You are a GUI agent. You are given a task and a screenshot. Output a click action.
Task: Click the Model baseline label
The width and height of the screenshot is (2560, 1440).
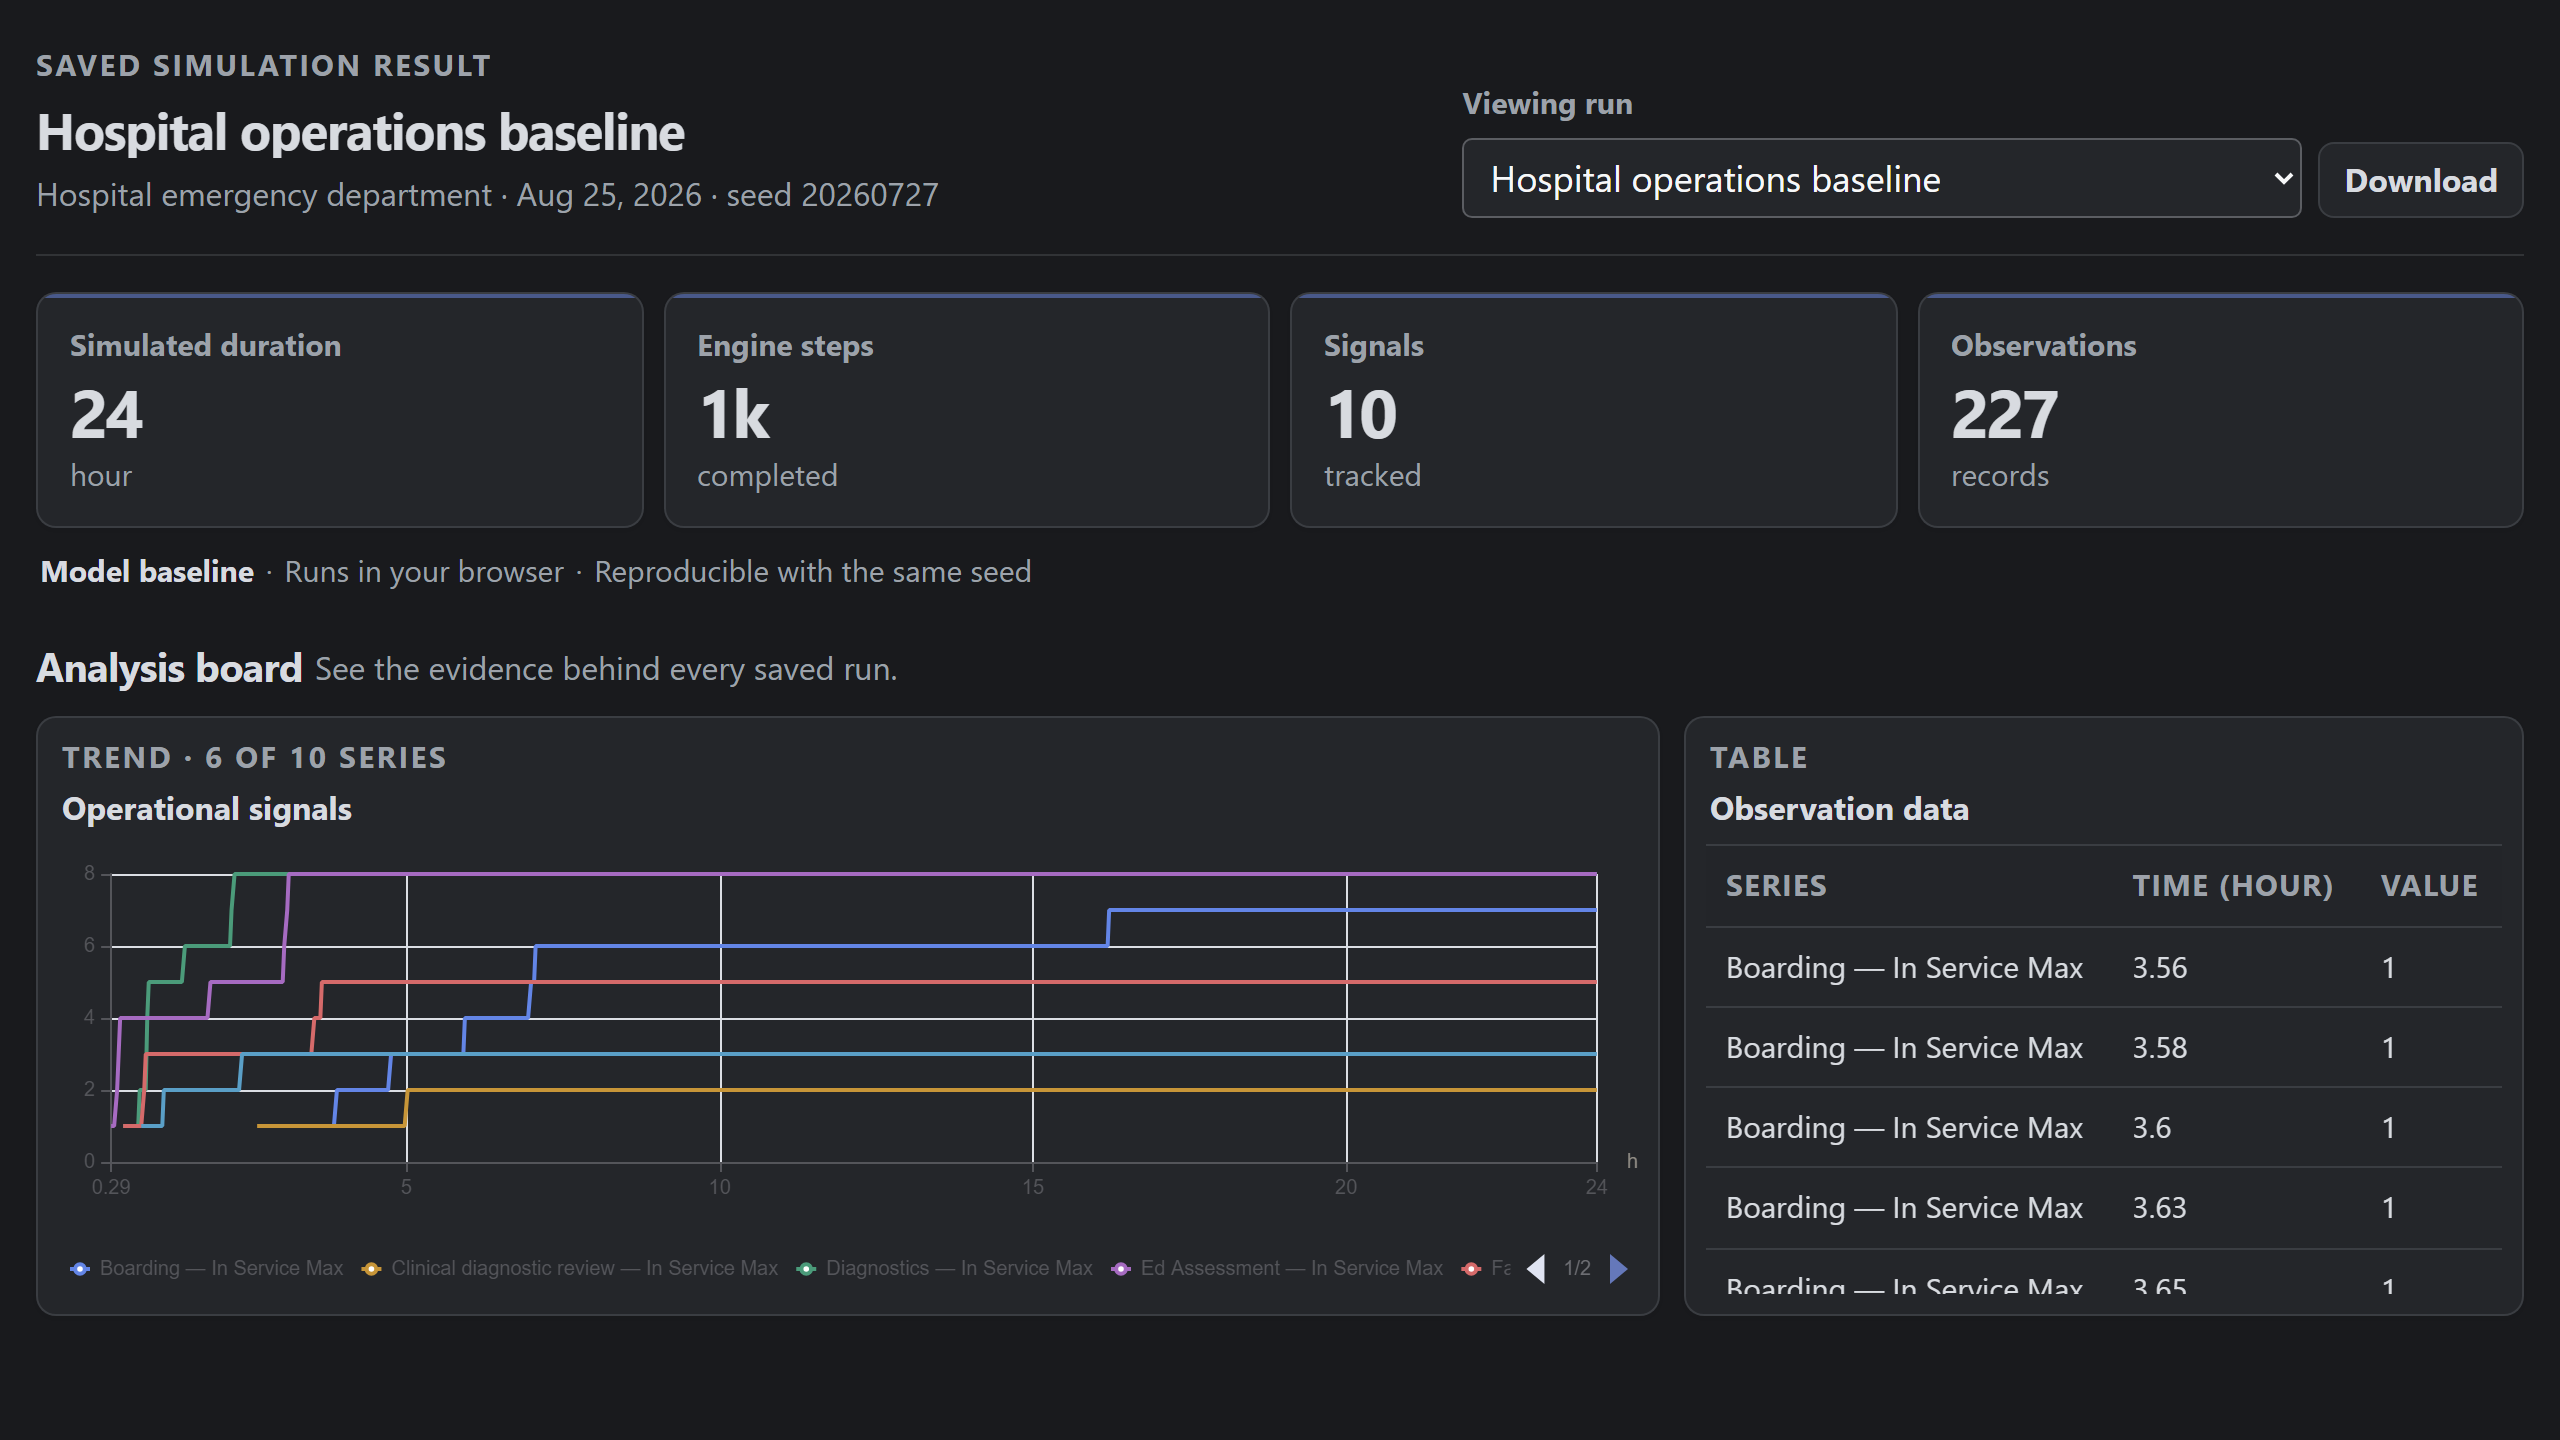click(x=147, y=572)
